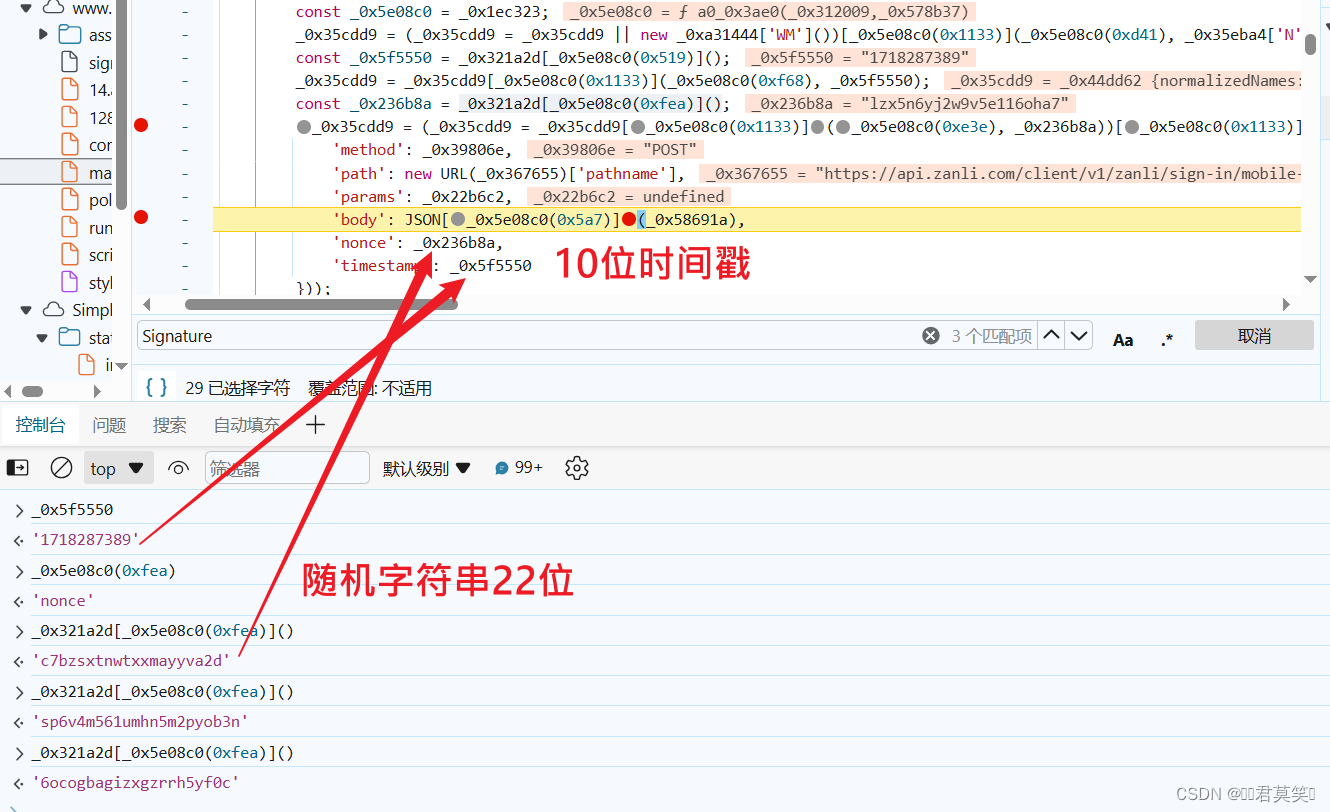Click console output 'nonce'
Viewport: 1330px width, 812px height.
click(x=63, y=601)
